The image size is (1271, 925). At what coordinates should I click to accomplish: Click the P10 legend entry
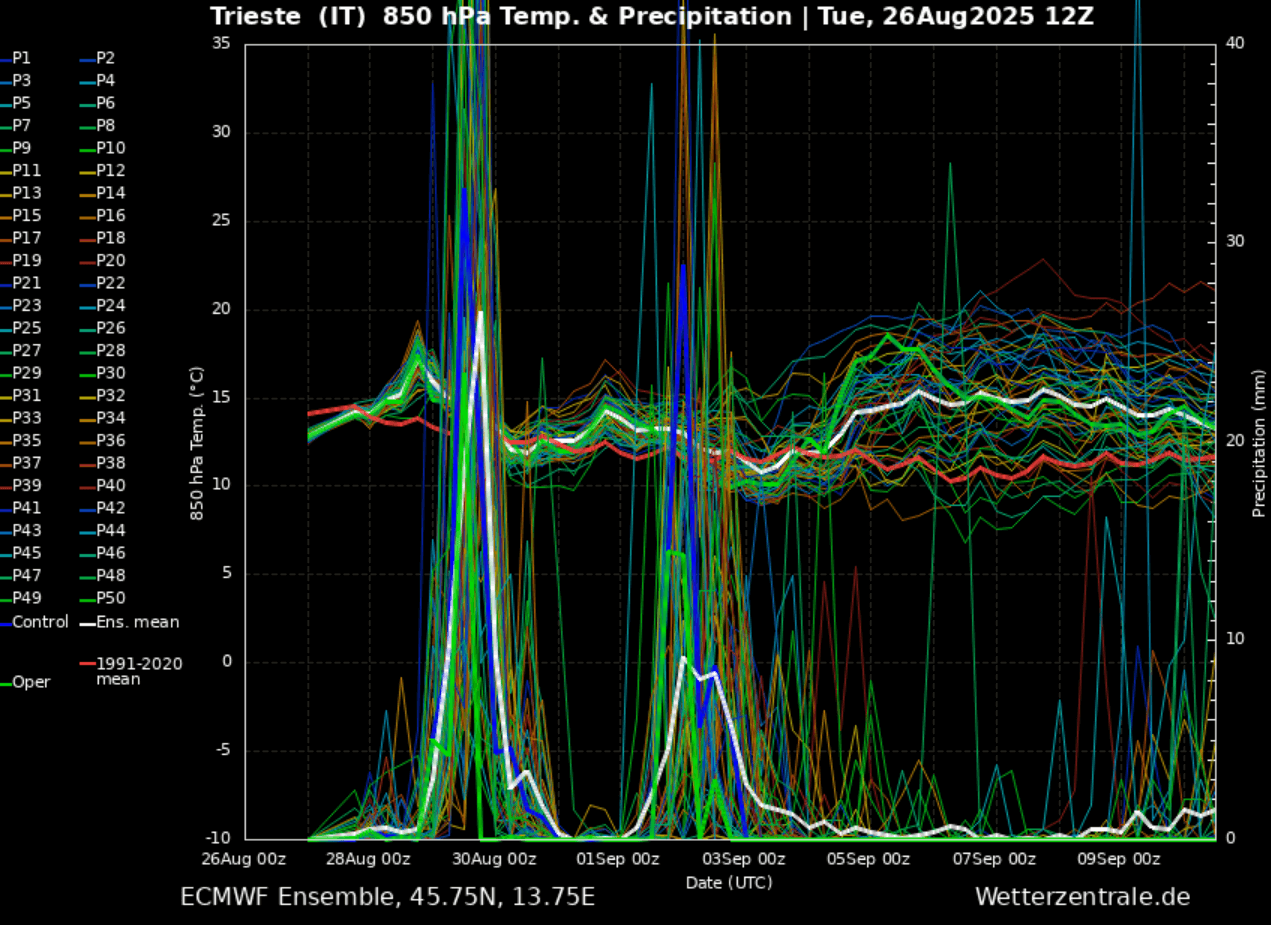(x=103, y=148)
